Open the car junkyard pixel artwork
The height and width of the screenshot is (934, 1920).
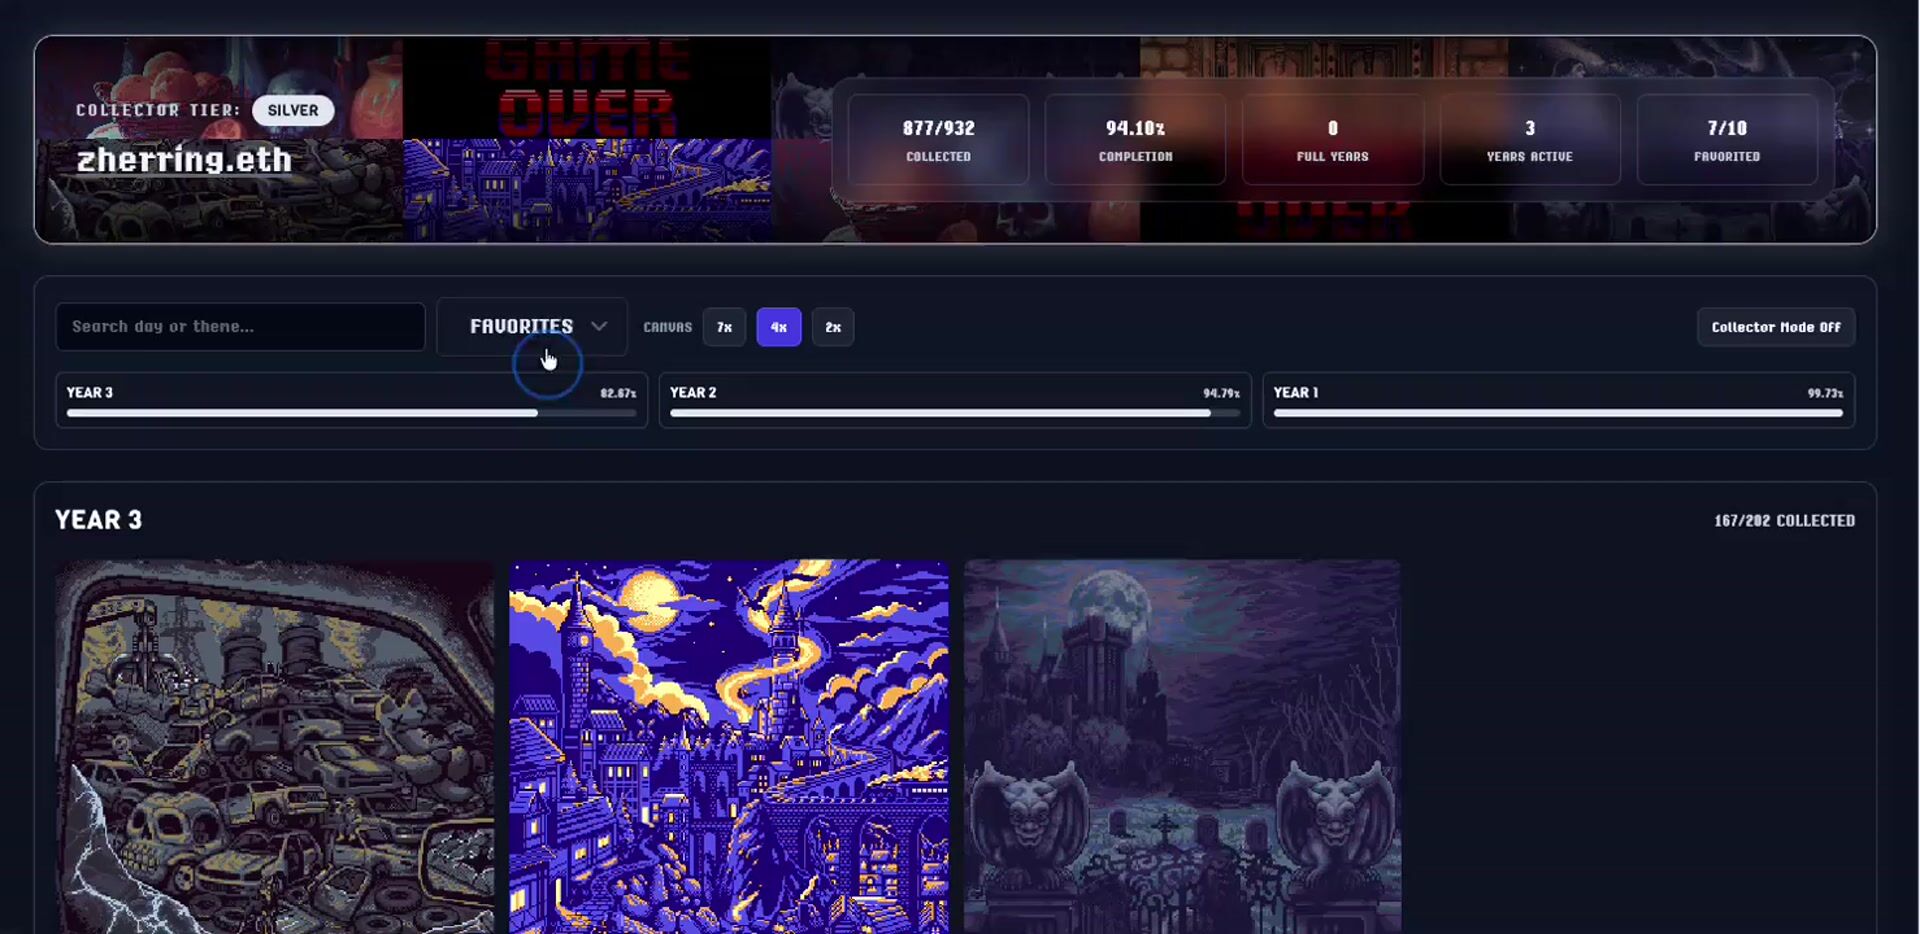coord(274,746)
